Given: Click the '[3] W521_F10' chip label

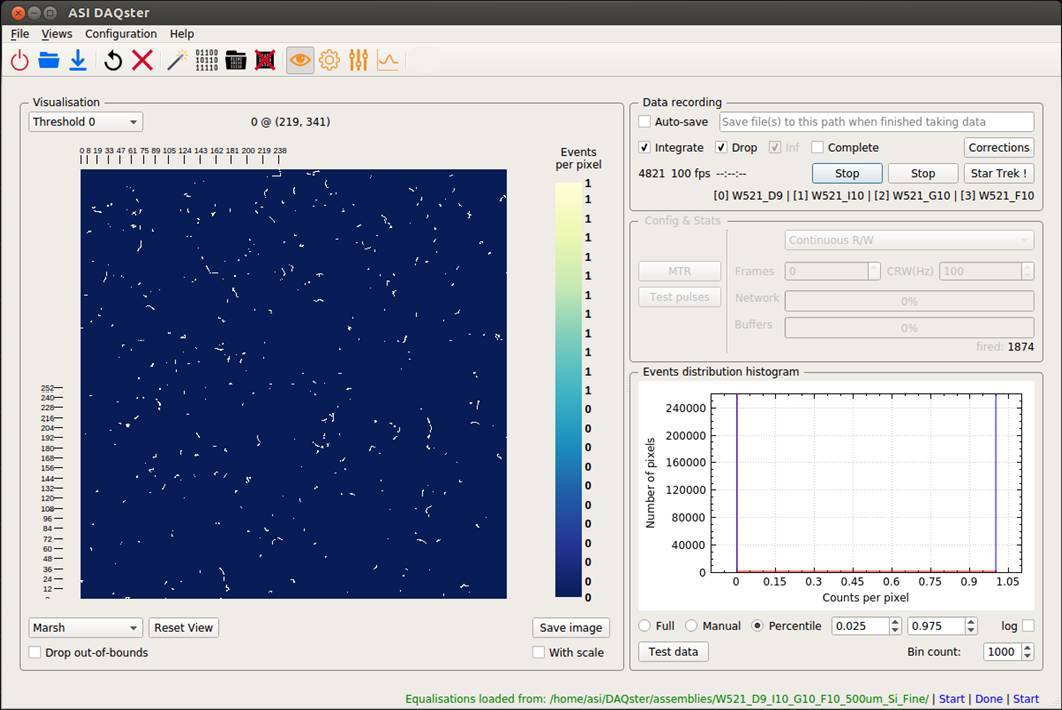Looking at the screenshot, I should tap(997, 196).
